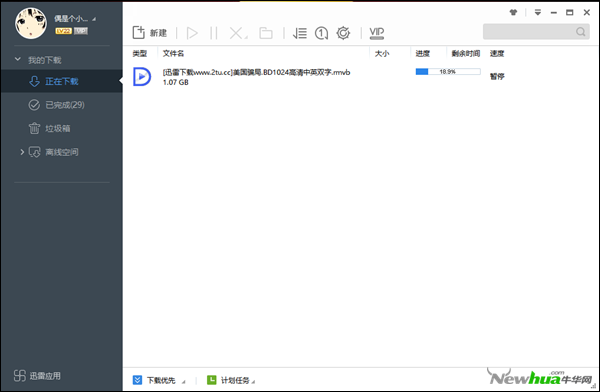Select 正在下载 in the sidebar
Screen dimensions: 600x392
pyautogui.click(x=62, y=81)
